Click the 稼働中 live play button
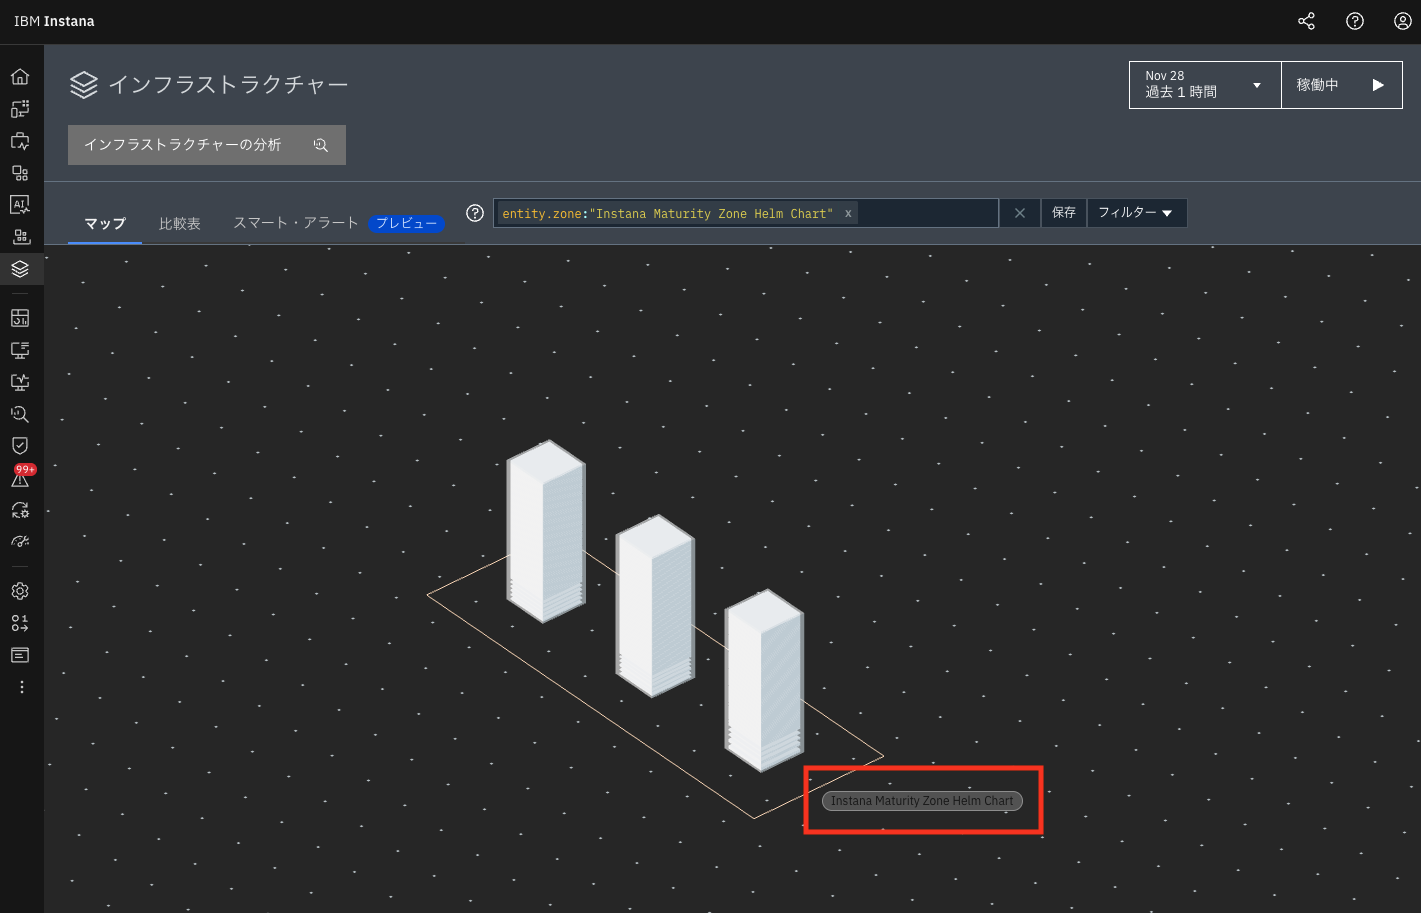The image size is (1421, 913). [x=1342, y=85]
